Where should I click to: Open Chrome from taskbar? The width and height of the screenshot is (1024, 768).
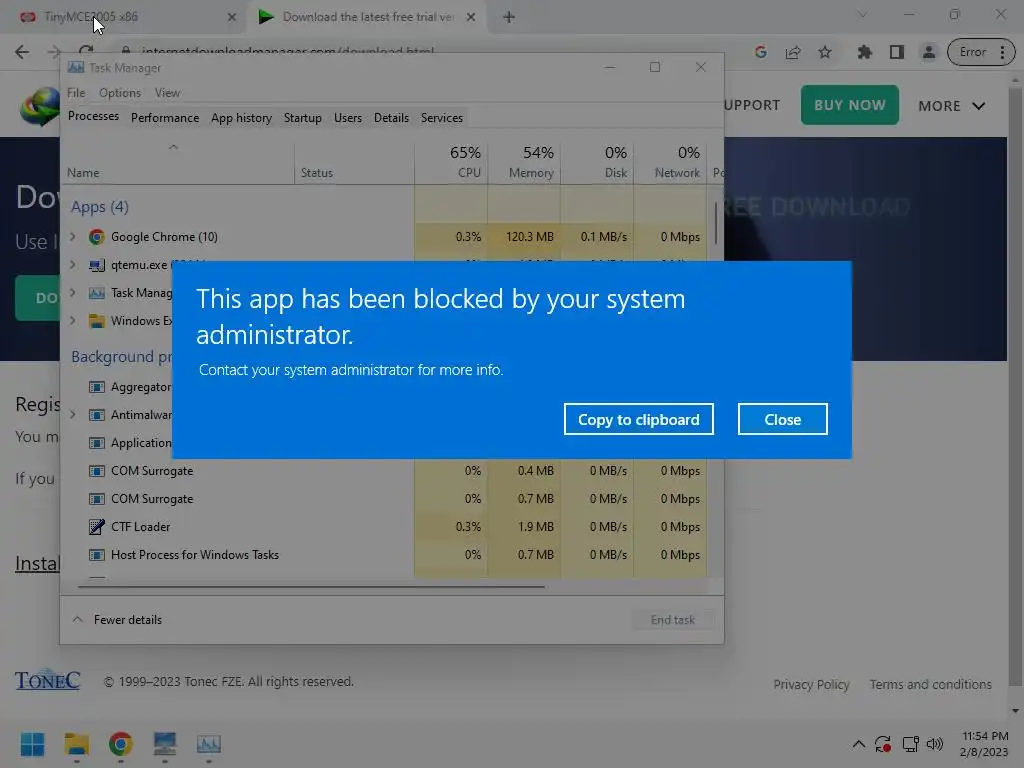pyautogui.click(x=120, y=744)
